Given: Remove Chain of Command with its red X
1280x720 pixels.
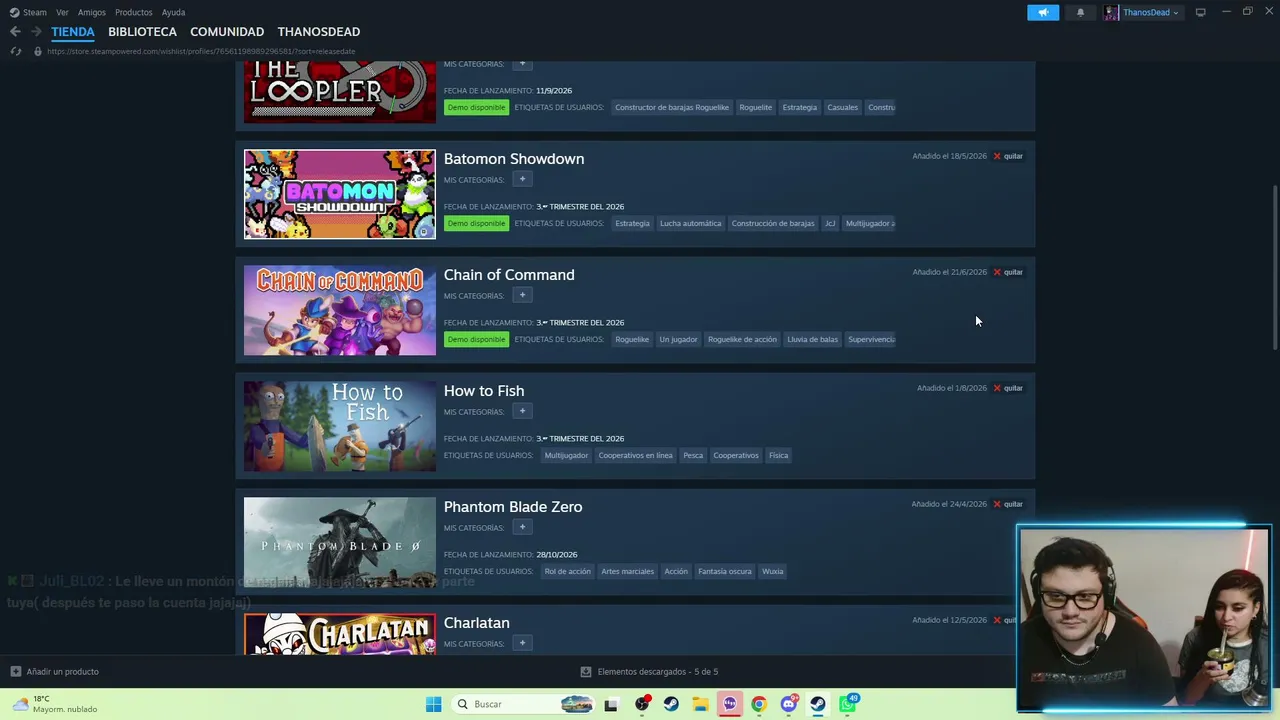Looking at the screenshot, I should (x=997, y=272).
